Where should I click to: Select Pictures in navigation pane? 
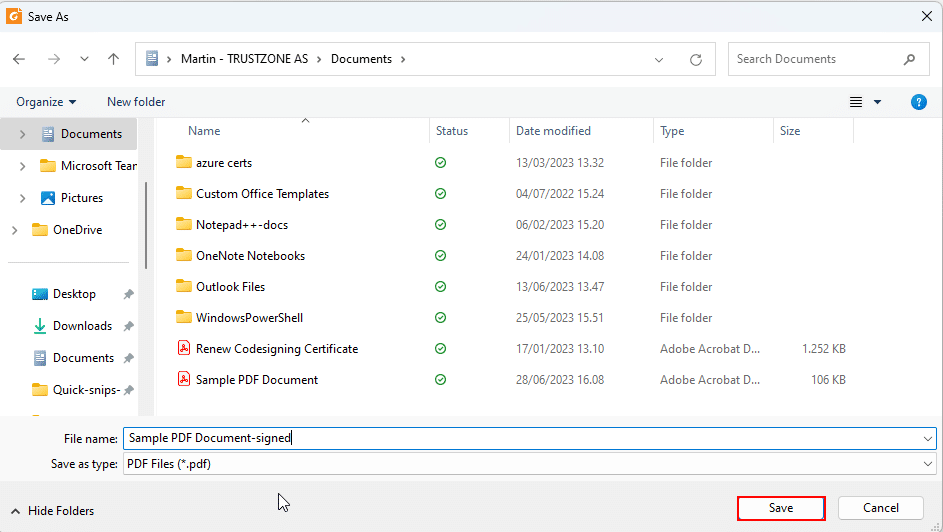coord(82,198)
